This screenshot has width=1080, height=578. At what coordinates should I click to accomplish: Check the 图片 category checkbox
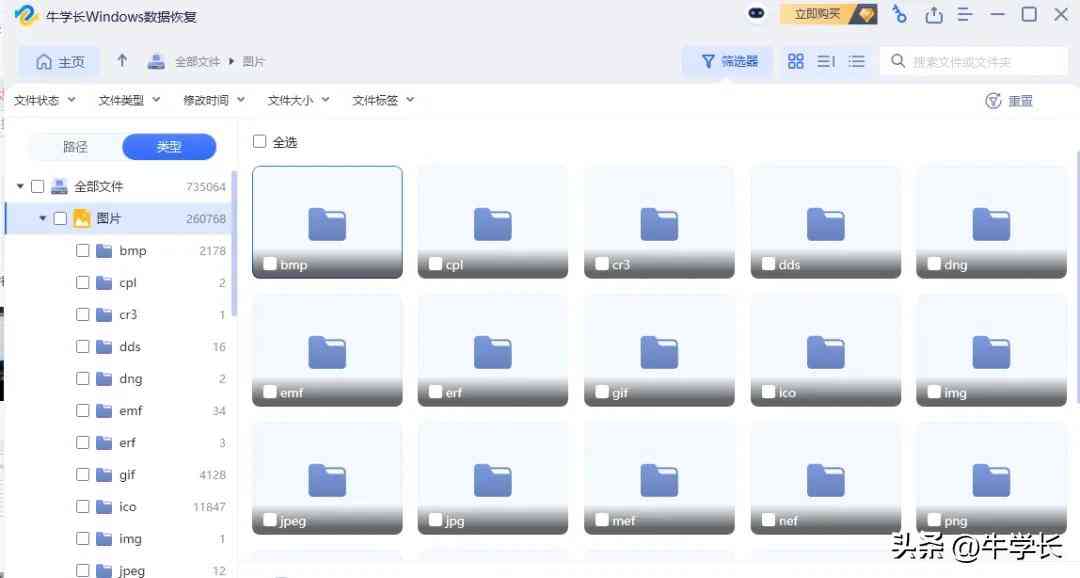59,218
